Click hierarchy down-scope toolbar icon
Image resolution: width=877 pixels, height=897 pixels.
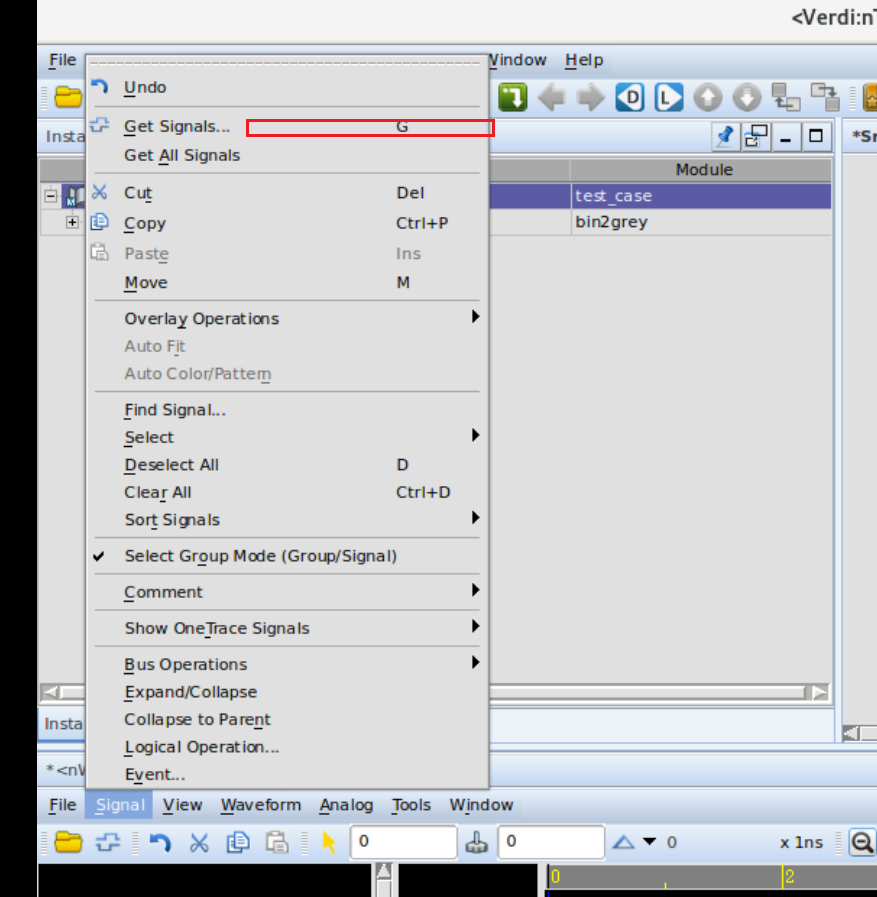pos(825,97)
